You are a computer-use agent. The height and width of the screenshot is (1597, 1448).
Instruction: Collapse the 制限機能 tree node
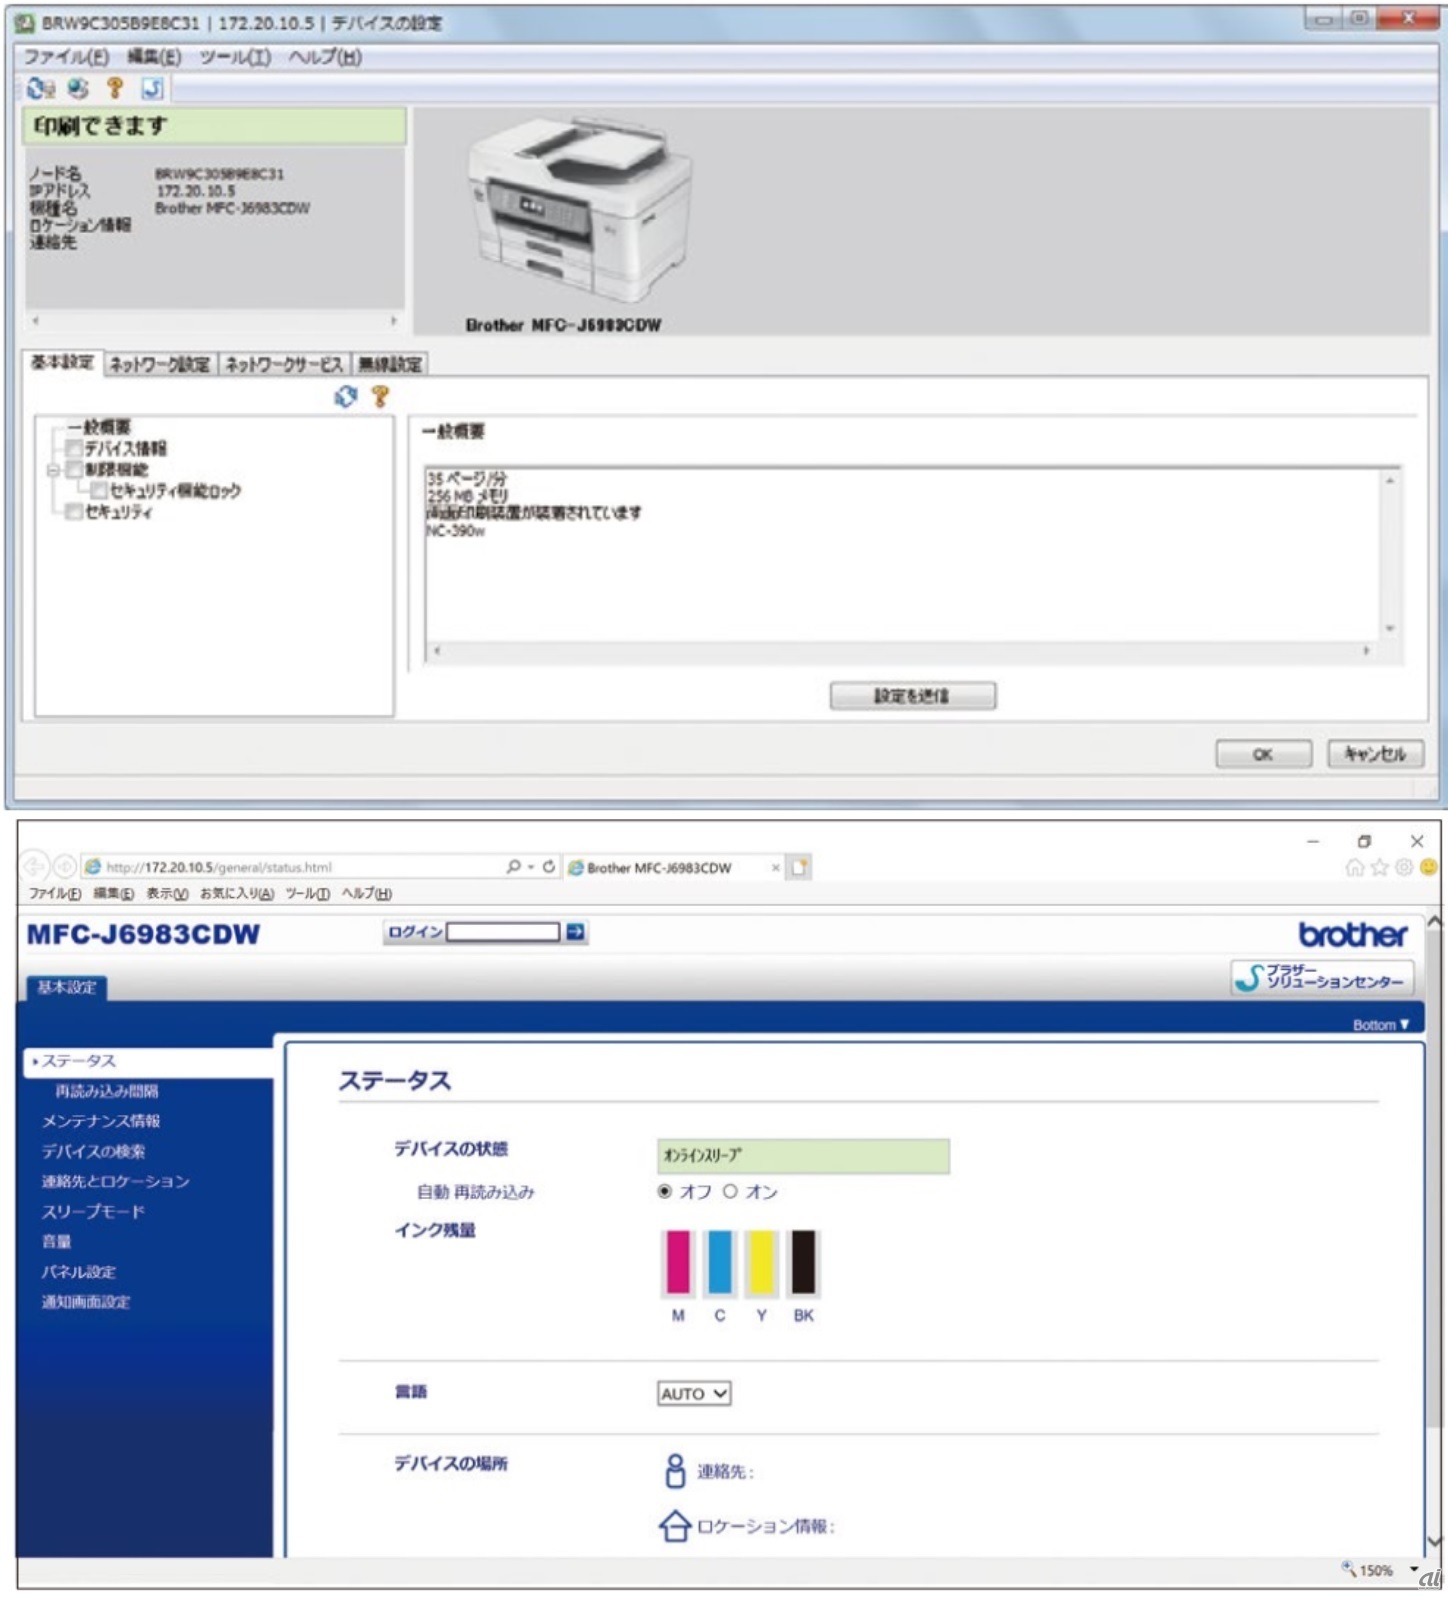53,469
